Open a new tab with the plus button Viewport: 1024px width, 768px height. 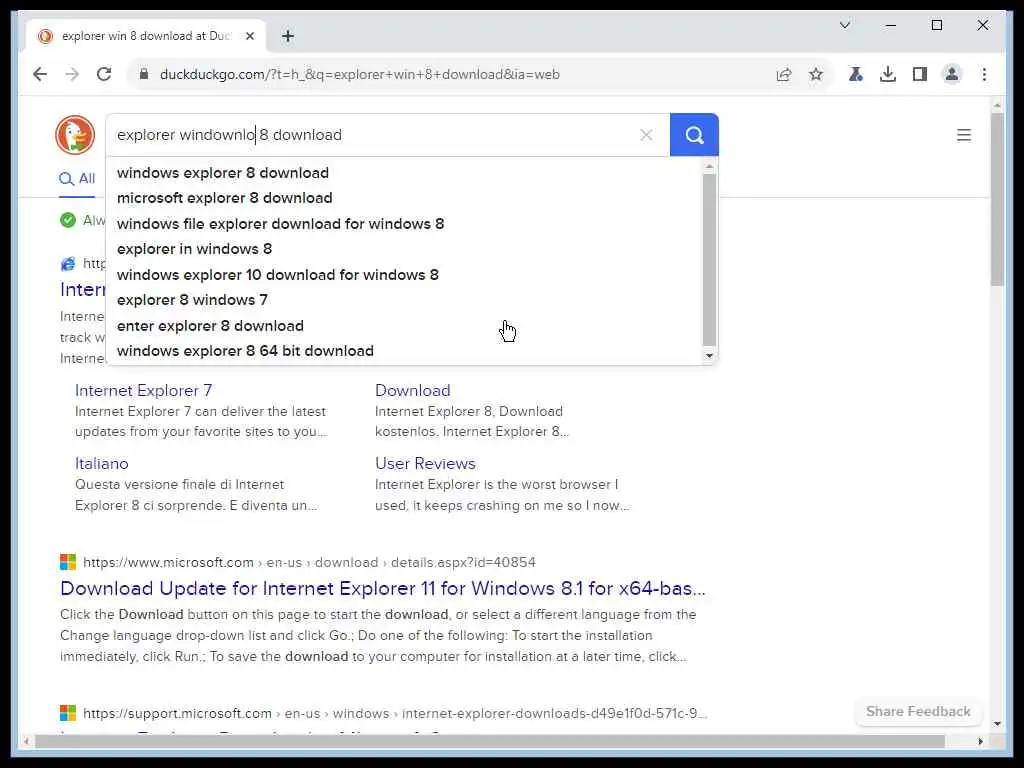pos(288,36)
